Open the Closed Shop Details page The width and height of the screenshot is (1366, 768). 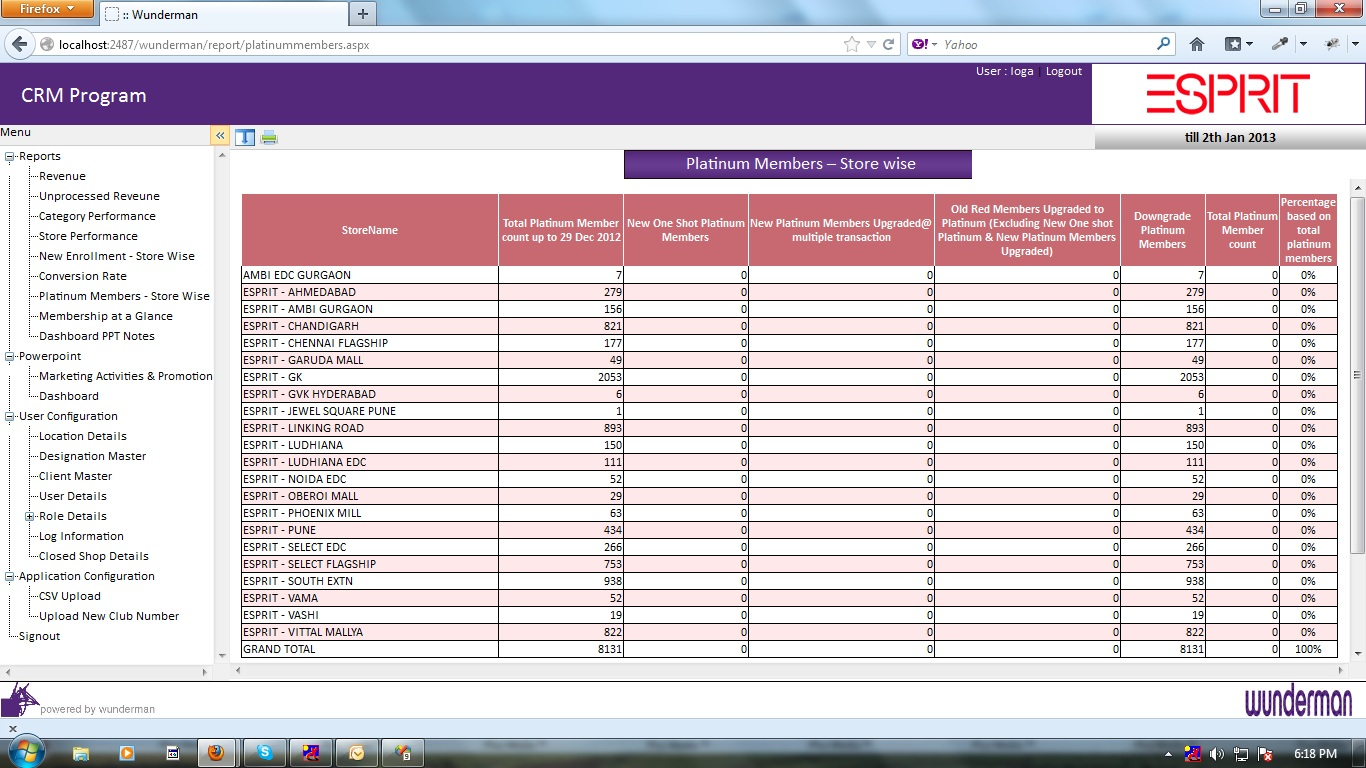pos(94,556)
